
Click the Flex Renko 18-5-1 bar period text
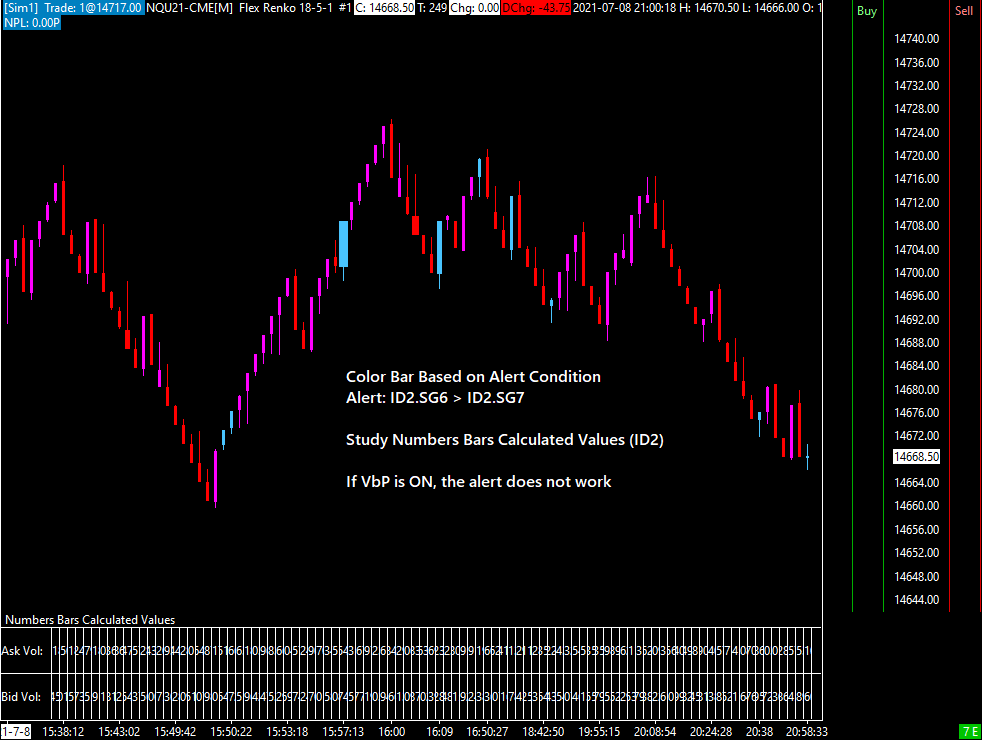286,8
